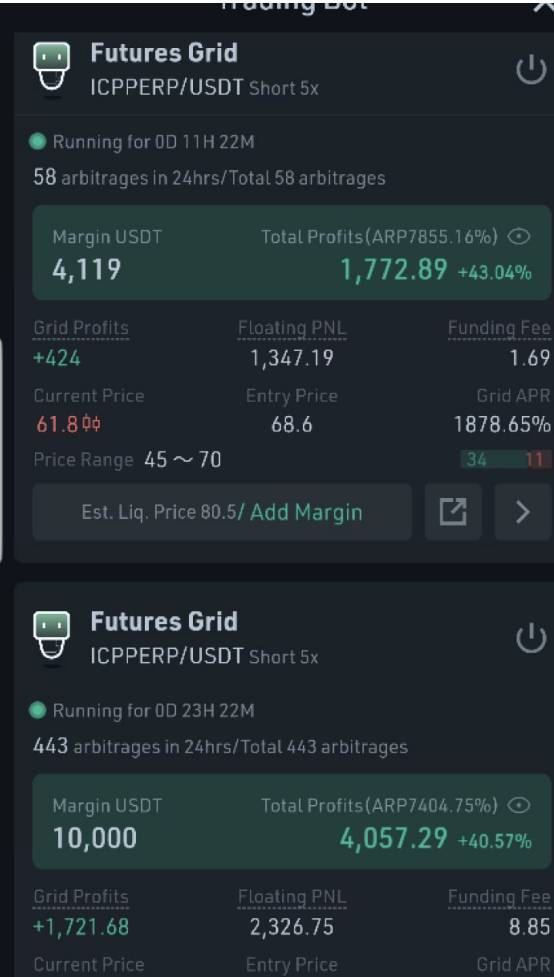Click first Futures Grid robot icon
This screenshot has width=554, height=977.
[52, 70]
